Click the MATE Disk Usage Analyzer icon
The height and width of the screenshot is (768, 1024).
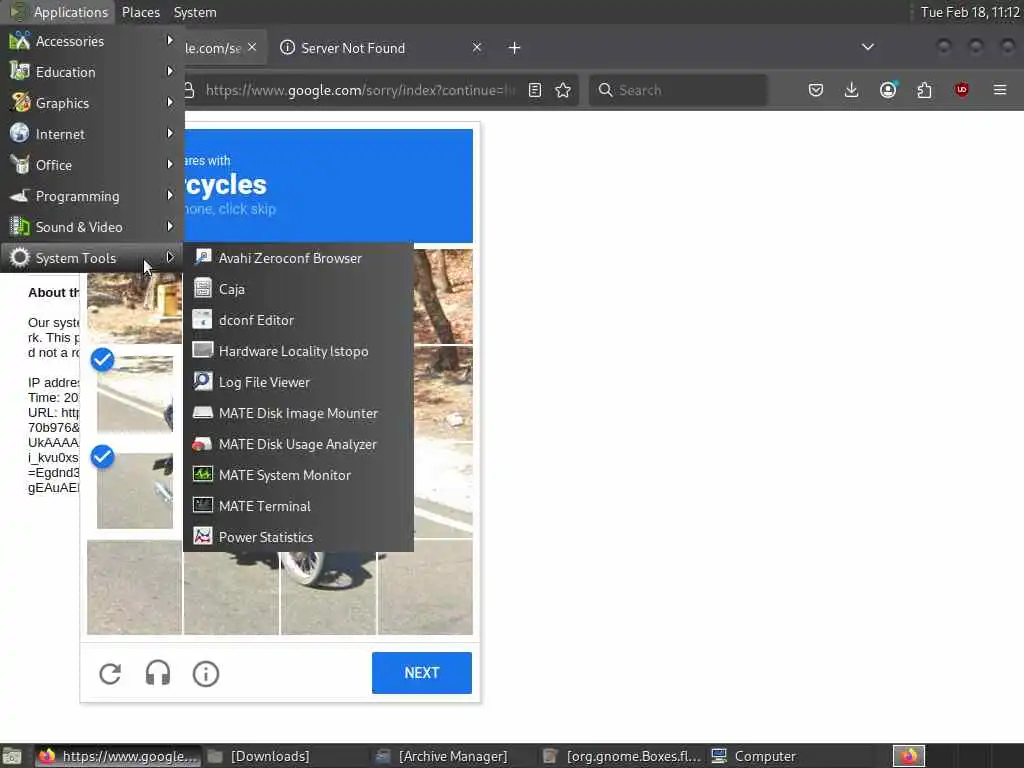point(202,443)
